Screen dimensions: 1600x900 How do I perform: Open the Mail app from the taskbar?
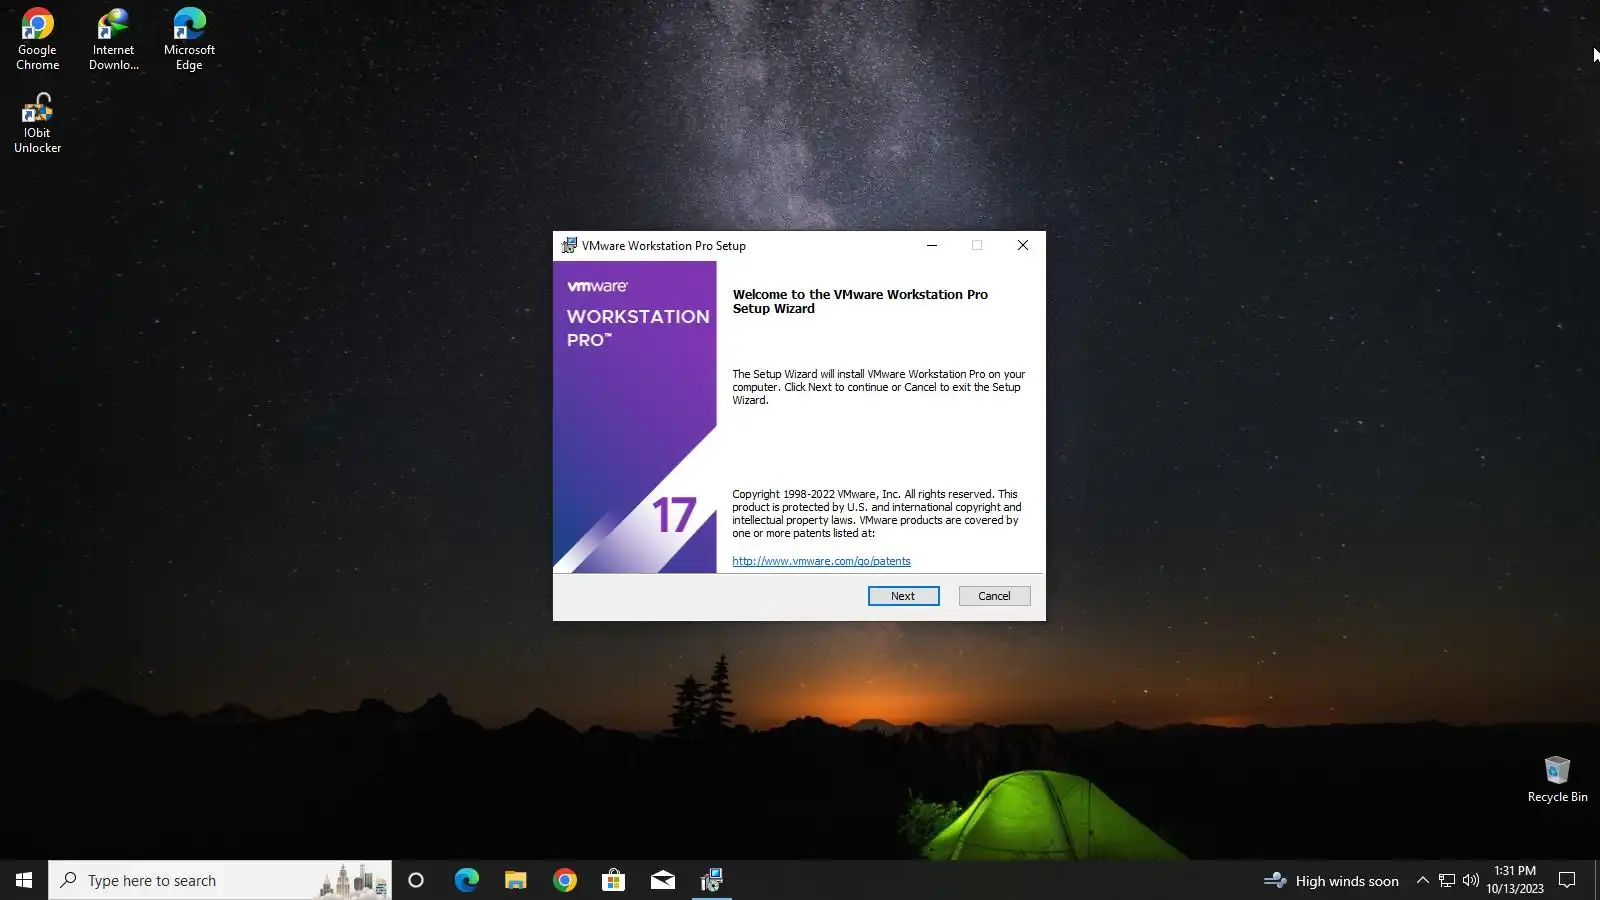[662, 880]
